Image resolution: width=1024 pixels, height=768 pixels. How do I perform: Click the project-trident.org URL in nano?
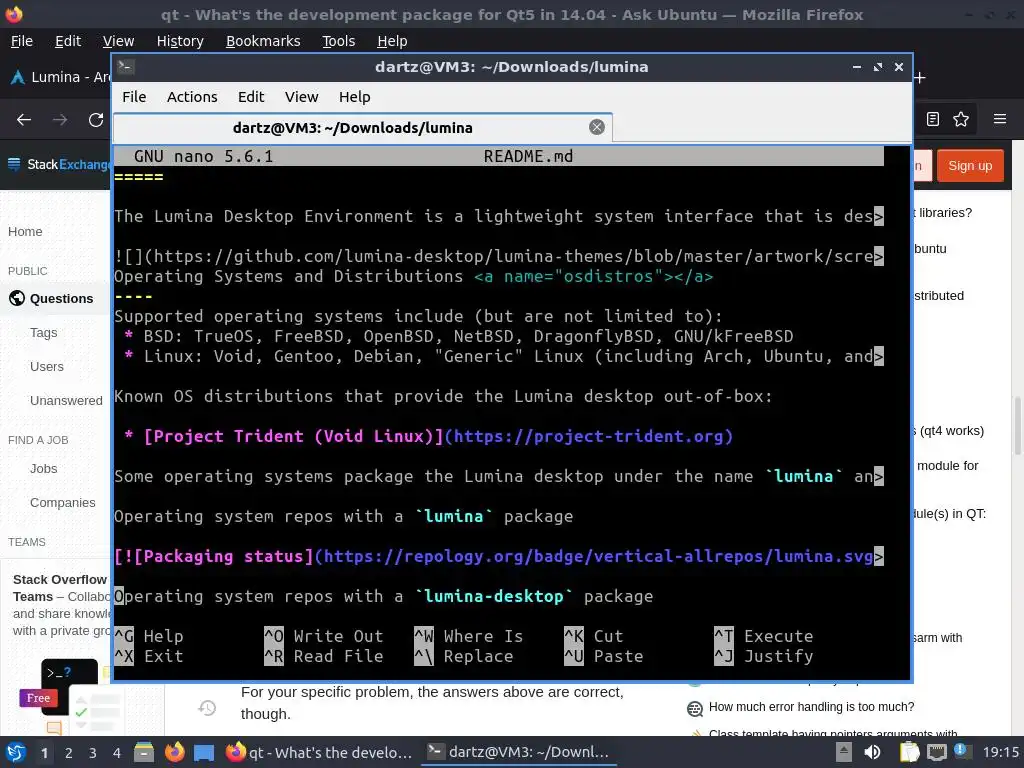588,436
